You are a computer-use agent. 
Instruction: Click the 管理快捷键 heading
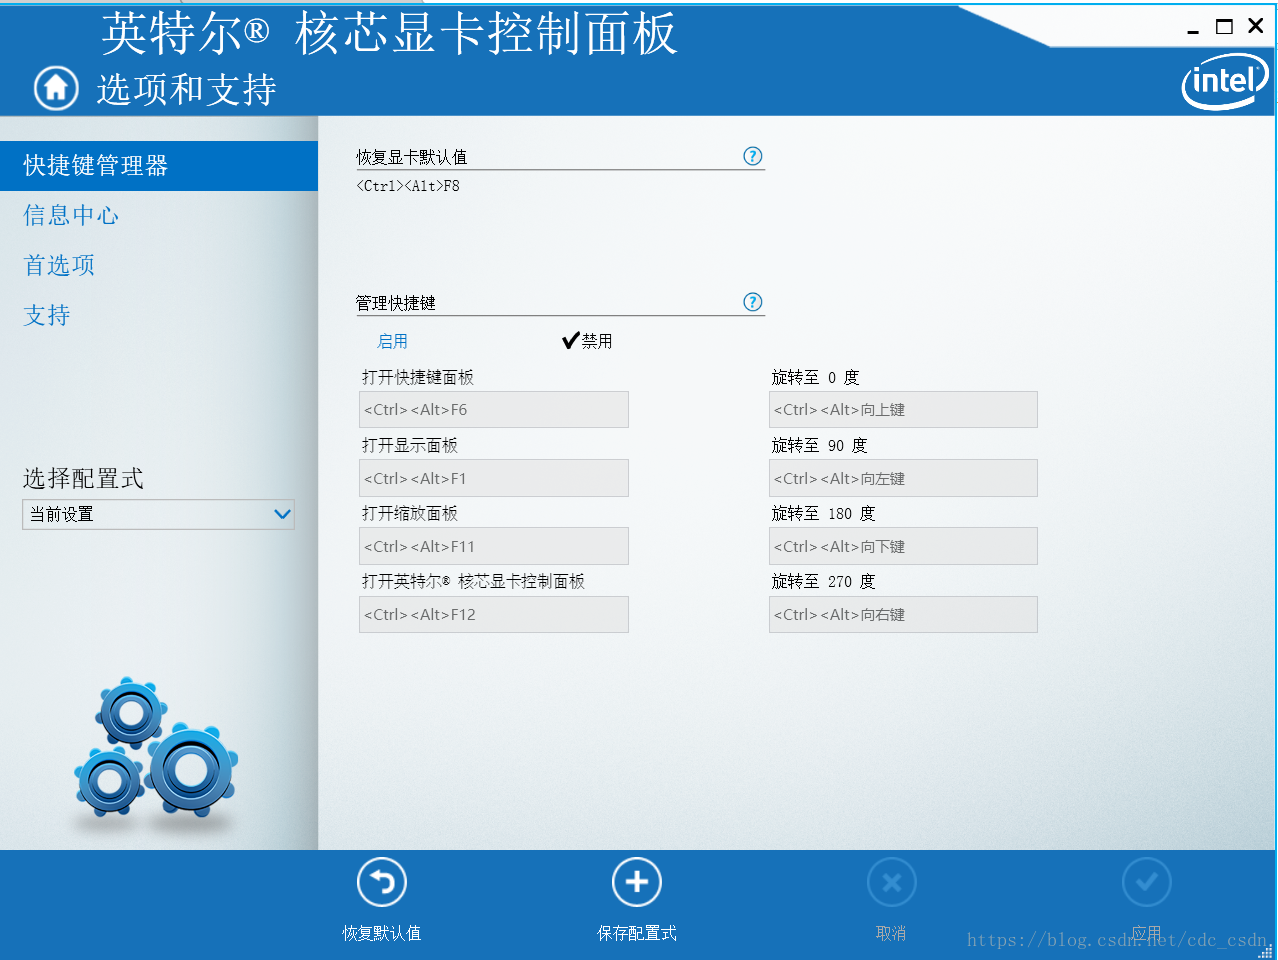click(x=396, y=303)
